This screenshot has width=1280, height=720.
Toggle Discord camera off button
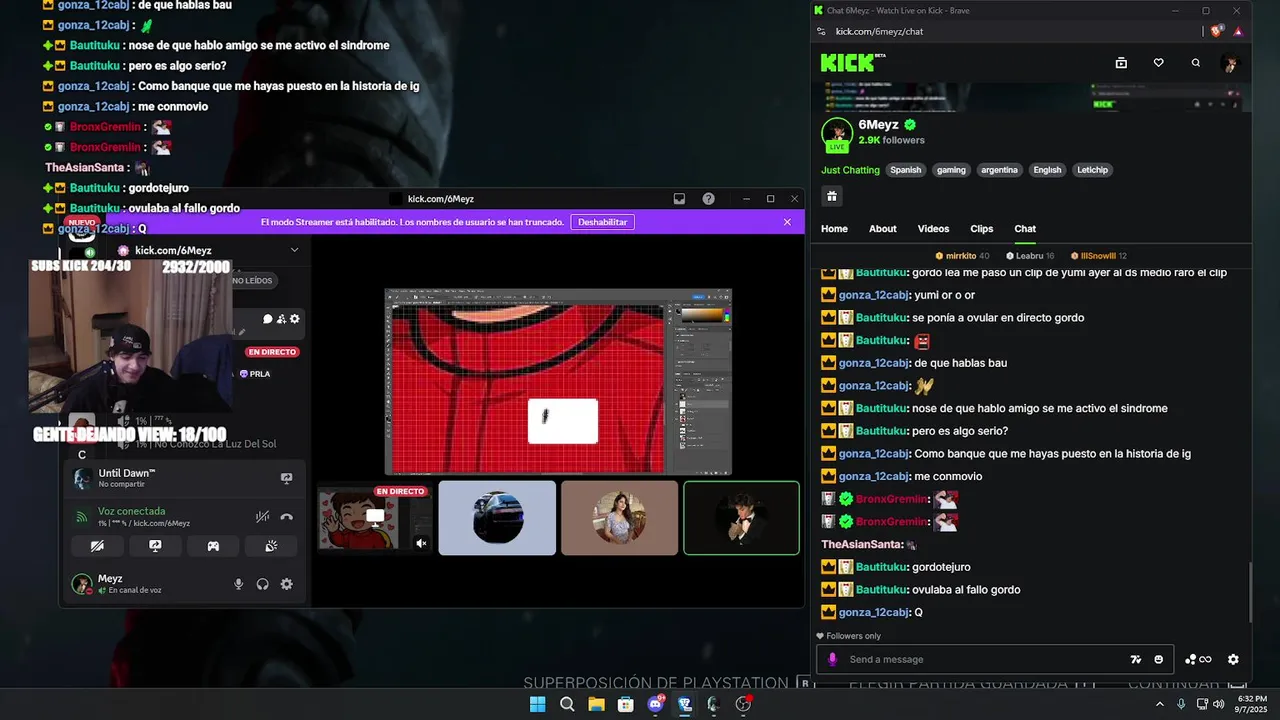click(x=97, y=546)
